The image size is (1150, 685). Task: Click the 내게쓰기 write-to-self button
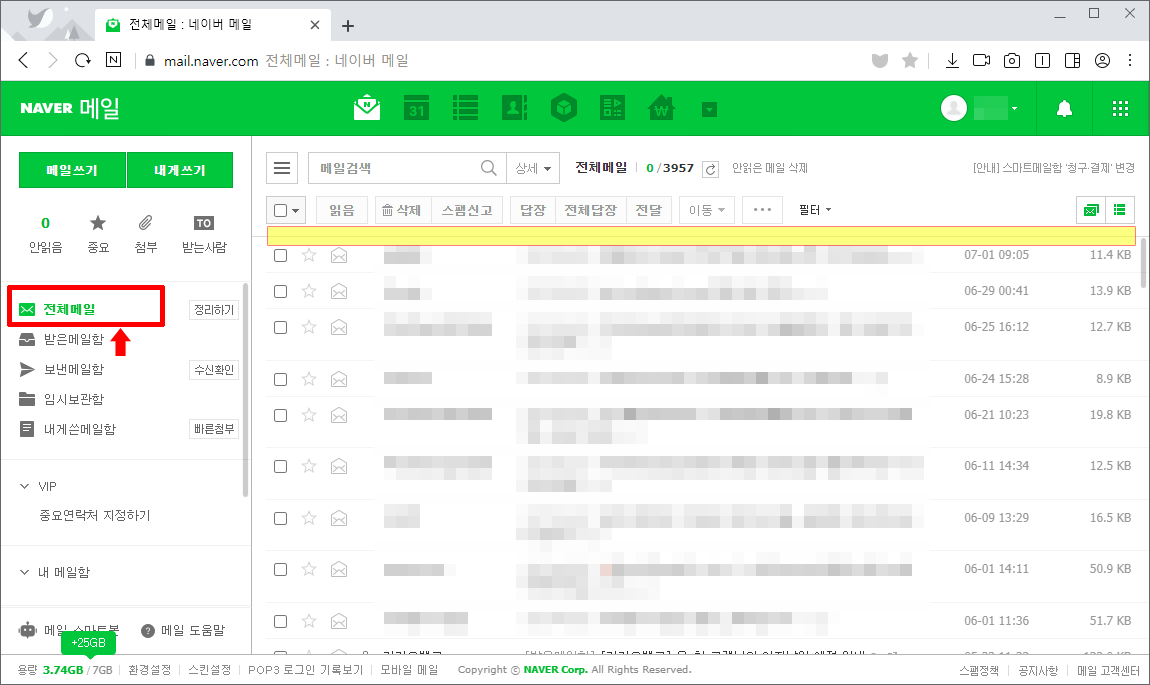click(180, 170)
